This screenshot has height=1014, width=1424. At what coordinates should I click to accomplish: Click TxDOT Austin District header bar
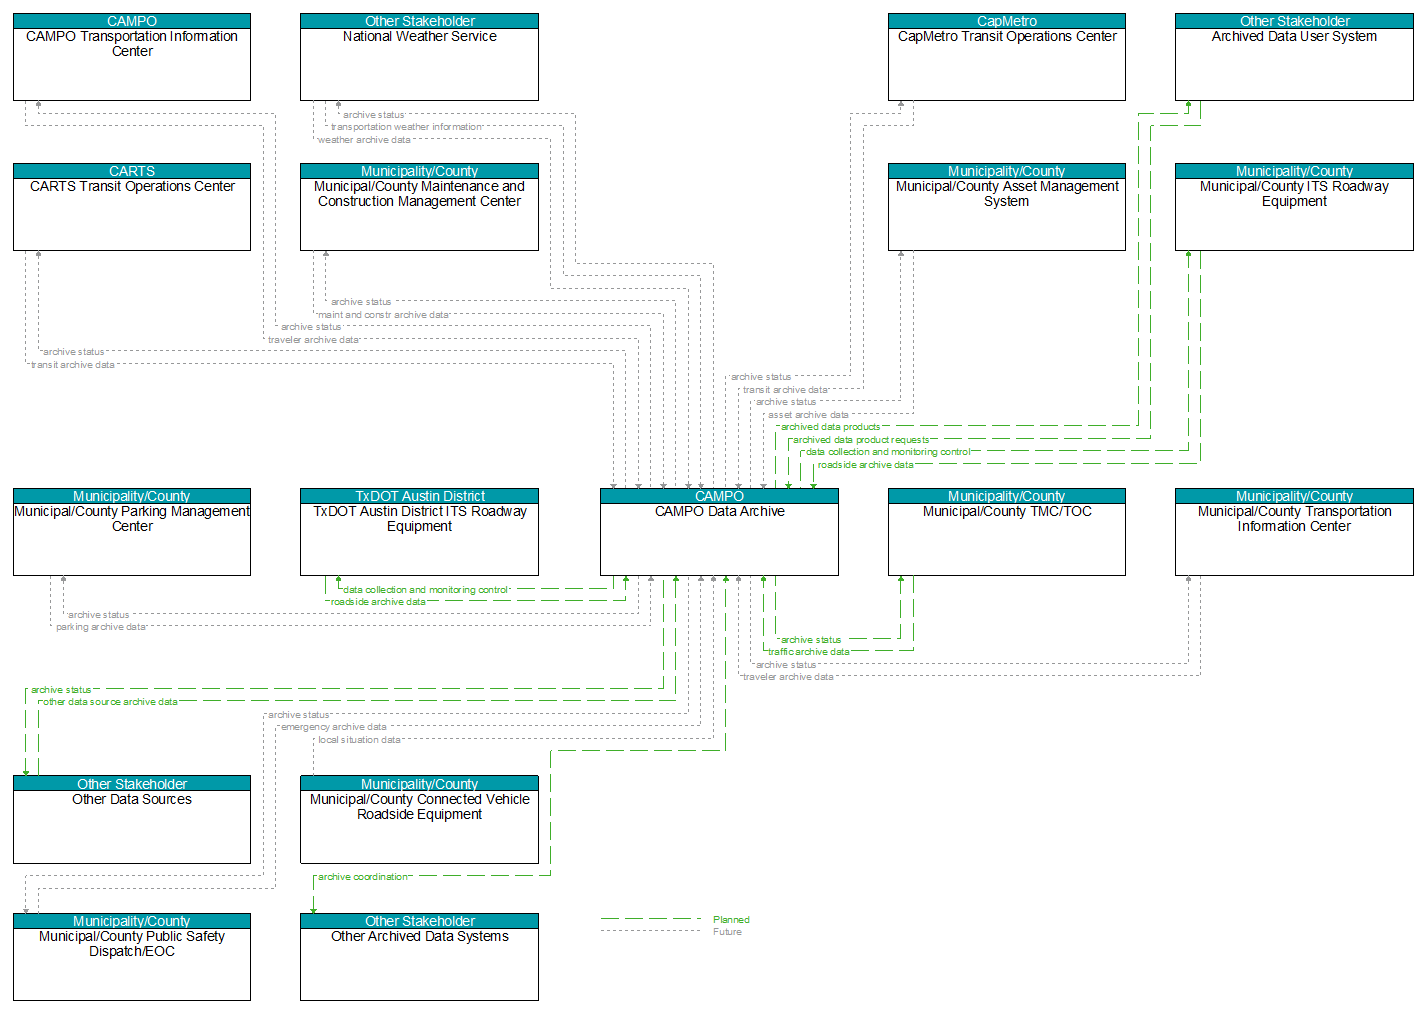(419, 496)
